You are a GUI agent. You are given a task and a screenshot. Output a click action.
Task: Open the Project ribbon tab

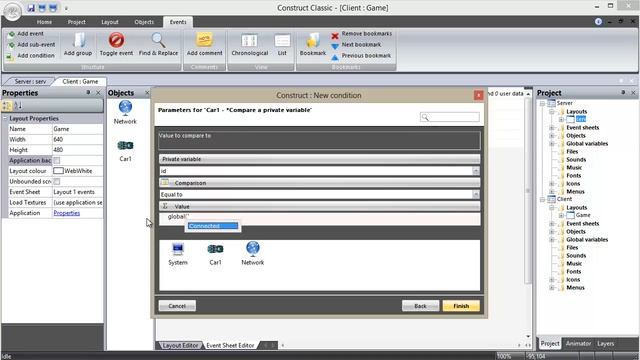[77, 22]
